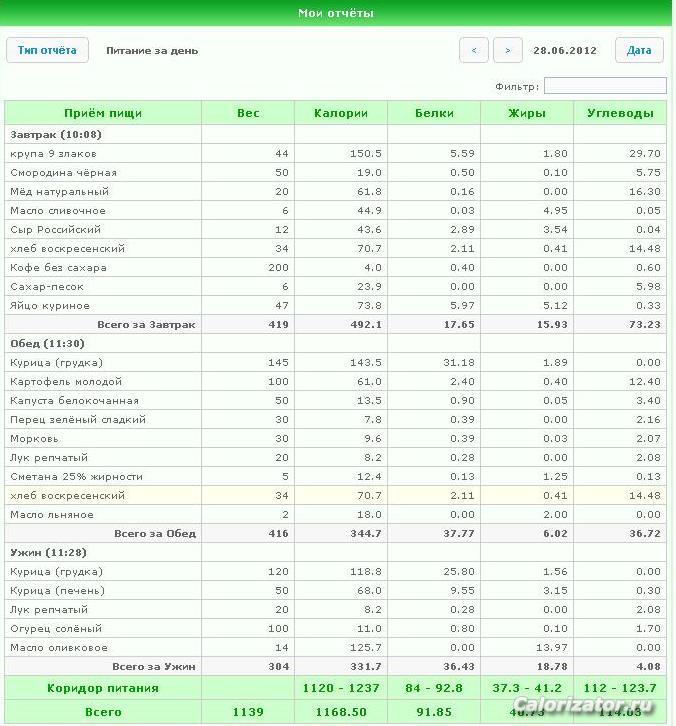Click the date text 28.06.2012
The image size is (676, 726).
pos(565,50)
